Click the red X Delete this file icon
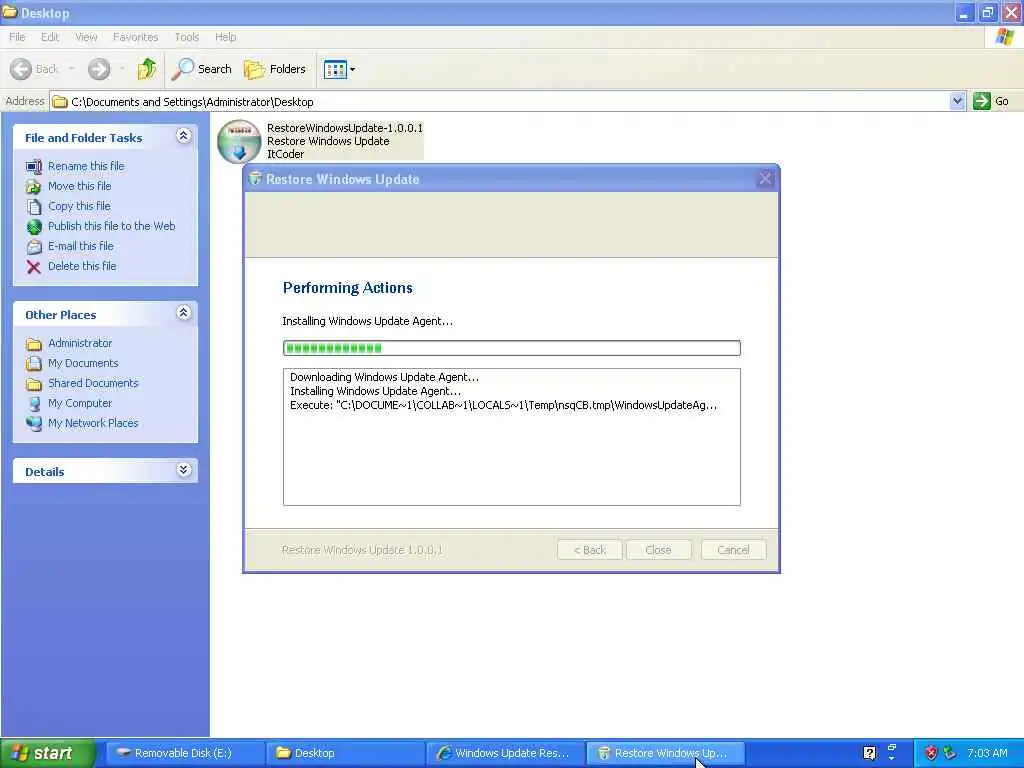The height and width of the screenshot is (768, 1024). coord(34,266)
